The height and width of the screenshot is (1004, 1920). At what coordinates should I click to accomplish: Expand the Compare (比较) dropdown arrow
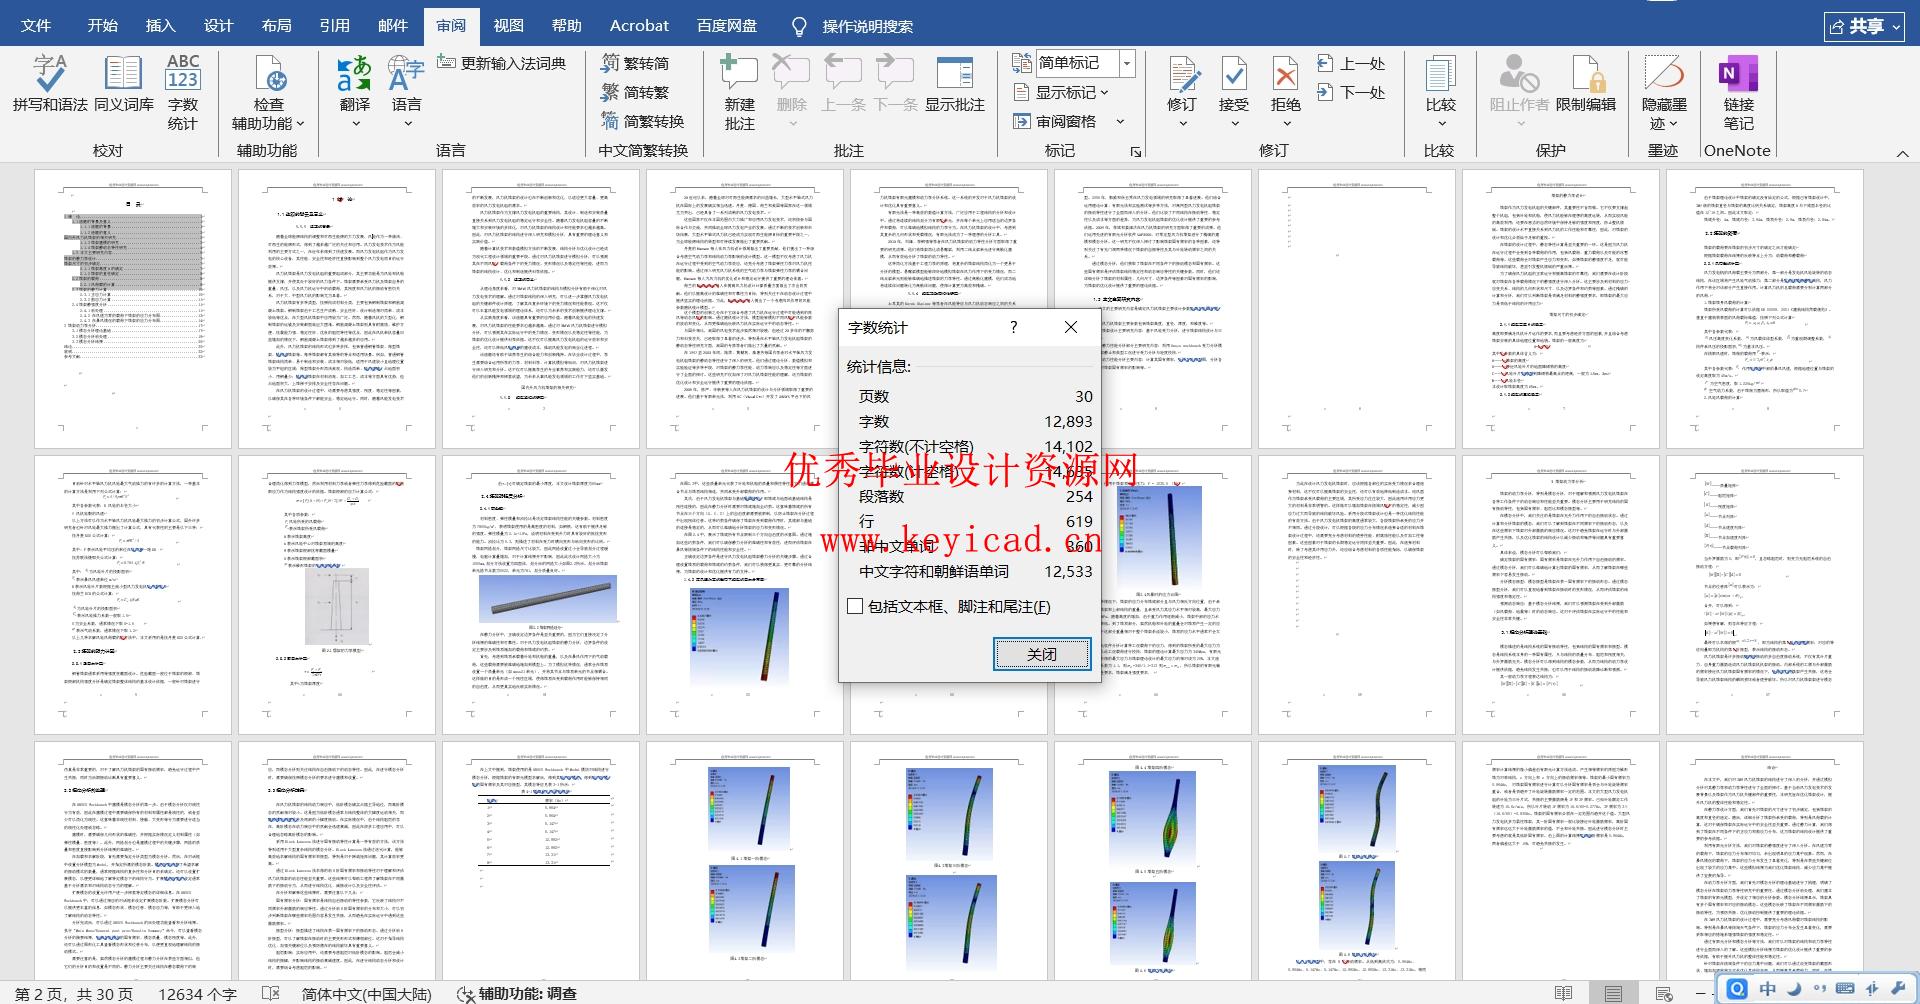click(x=1441, y=124)
